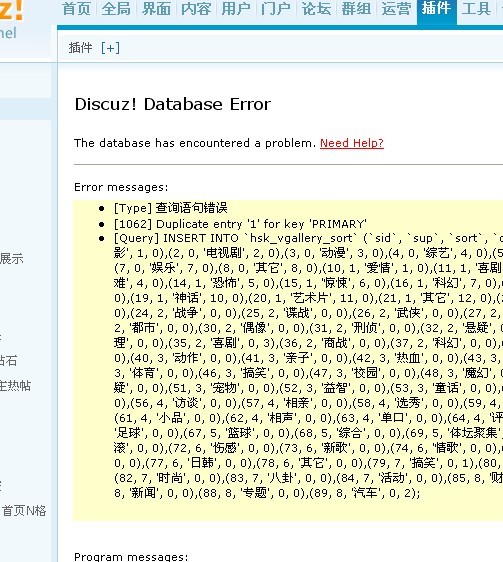Open the 门户 tab
503x562 pixels.
point(276,8)
